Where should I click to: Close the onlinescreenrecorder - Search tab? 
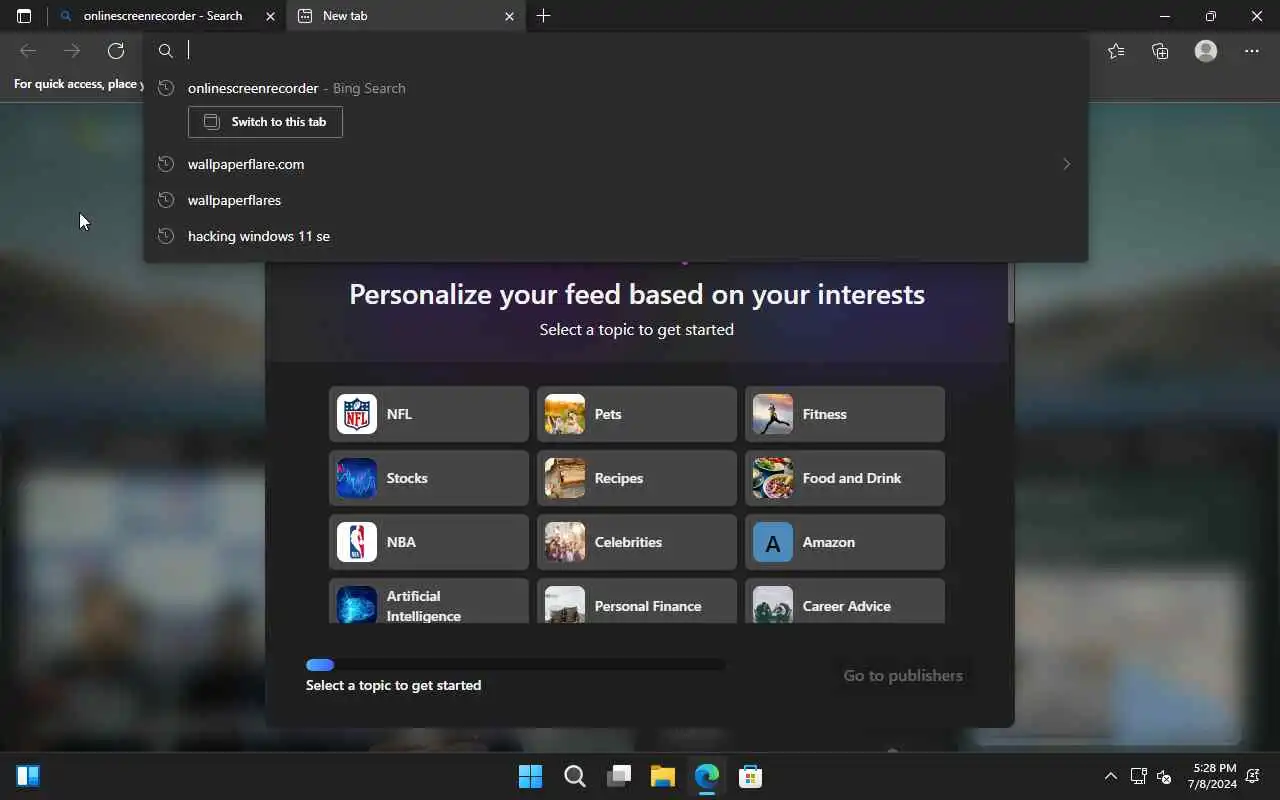tap(270, 16)
